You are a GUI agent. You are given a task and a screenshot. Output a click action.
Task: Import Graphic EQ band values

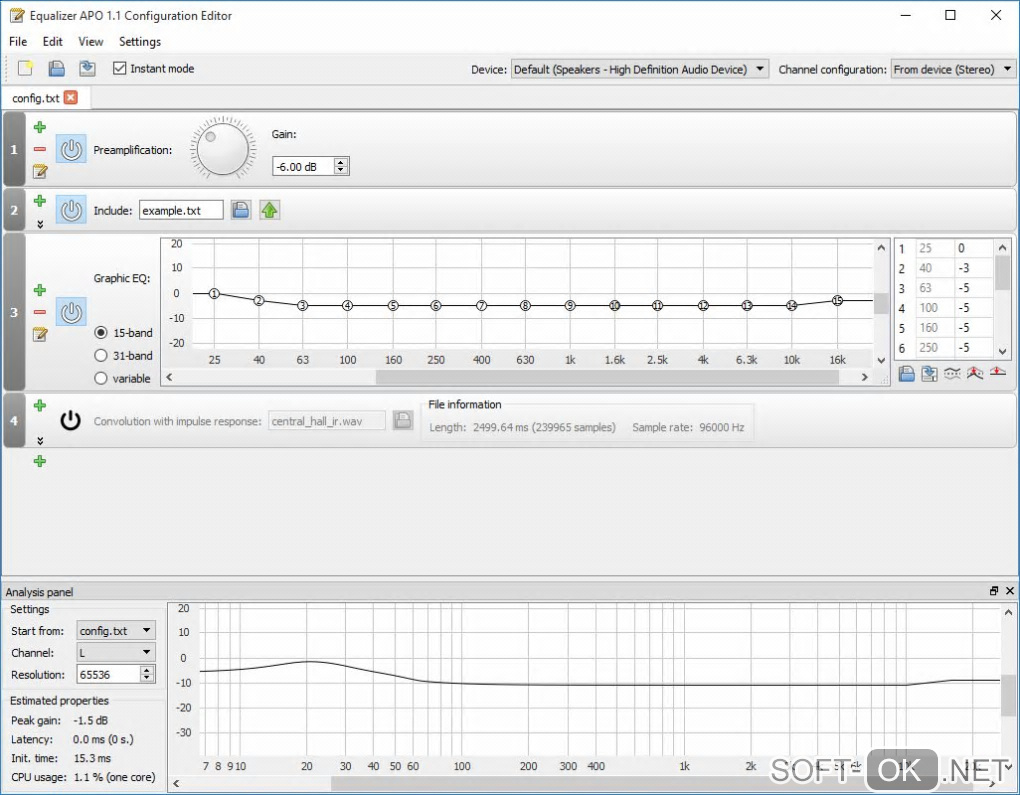(x=906, y=373)
